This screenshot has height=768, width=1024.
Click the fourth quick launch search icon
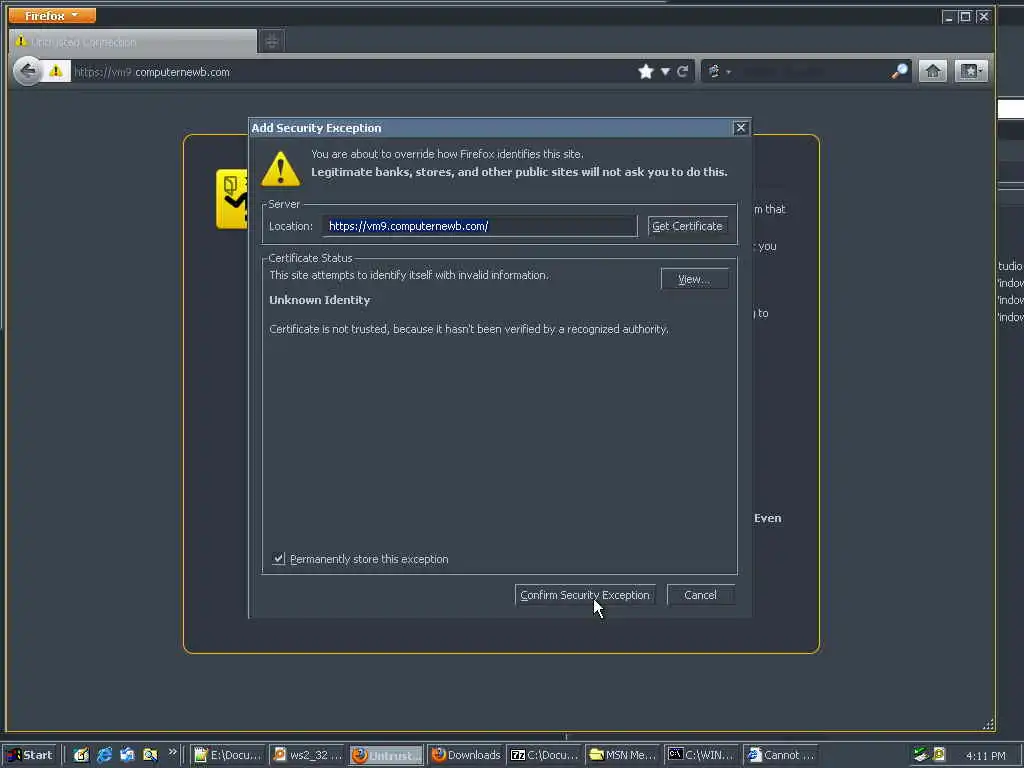[150, 755]
